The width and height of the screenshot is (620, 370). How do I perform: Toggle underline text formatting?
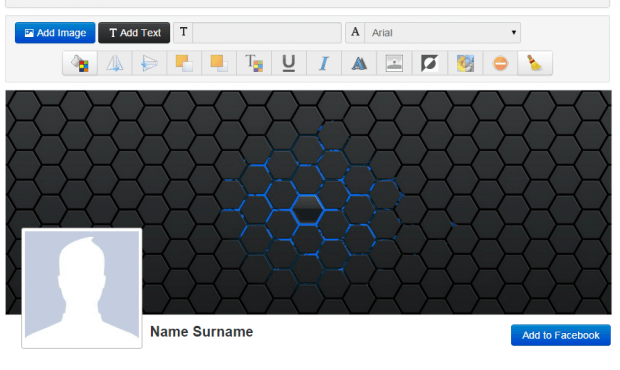[289, 63]
